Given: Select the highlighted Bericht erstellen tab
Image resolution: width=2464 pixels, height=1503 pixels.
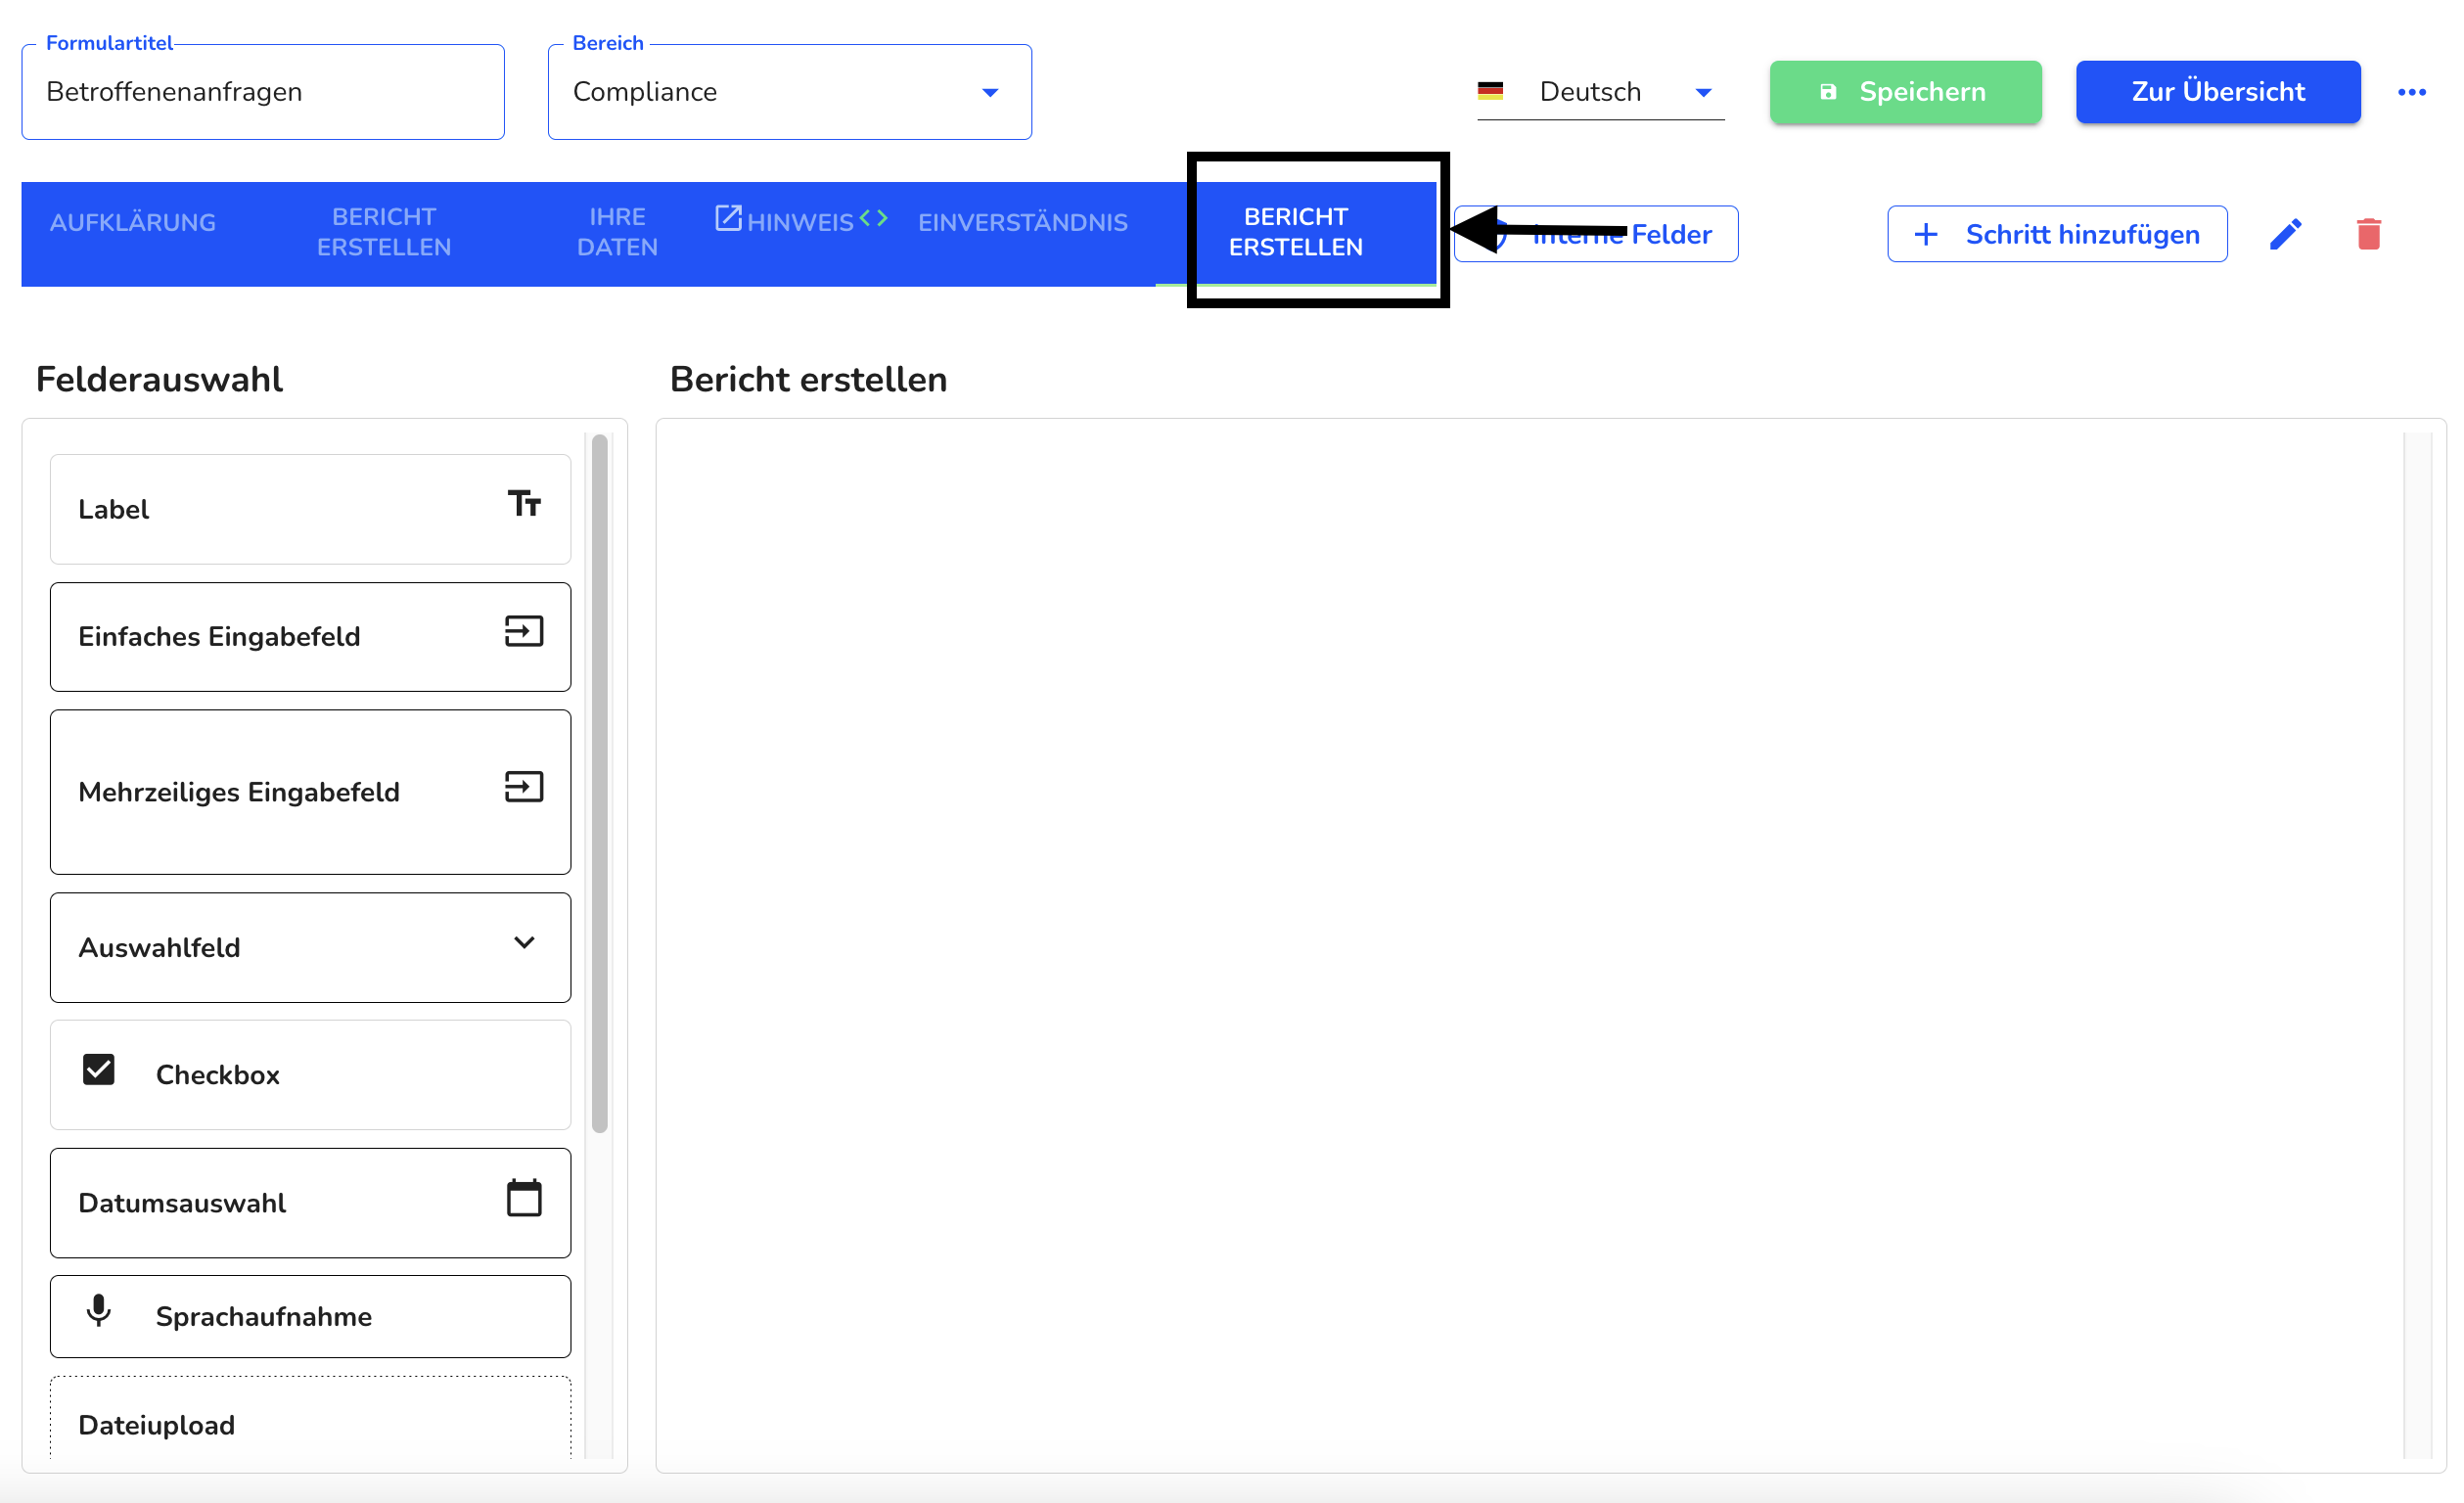Looking at the screenshot, I should pos(1296,232).
